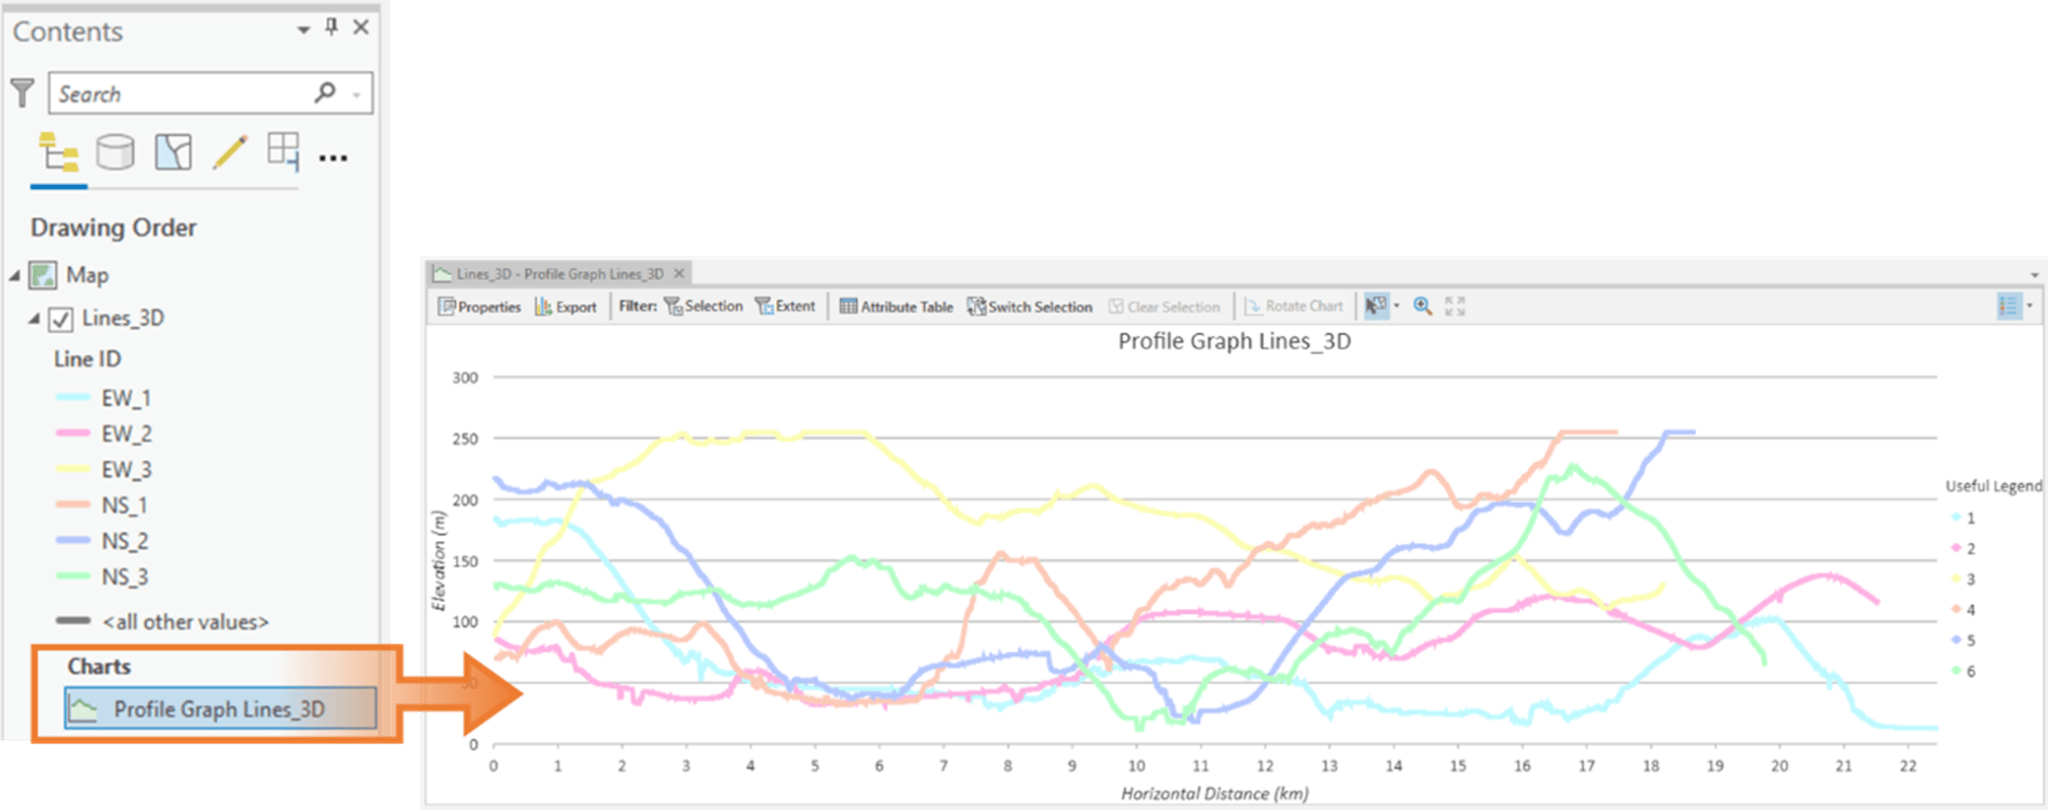
Task: Click the chart title Profile Graph Lines_3D
Action: (x=1234, y=342)
